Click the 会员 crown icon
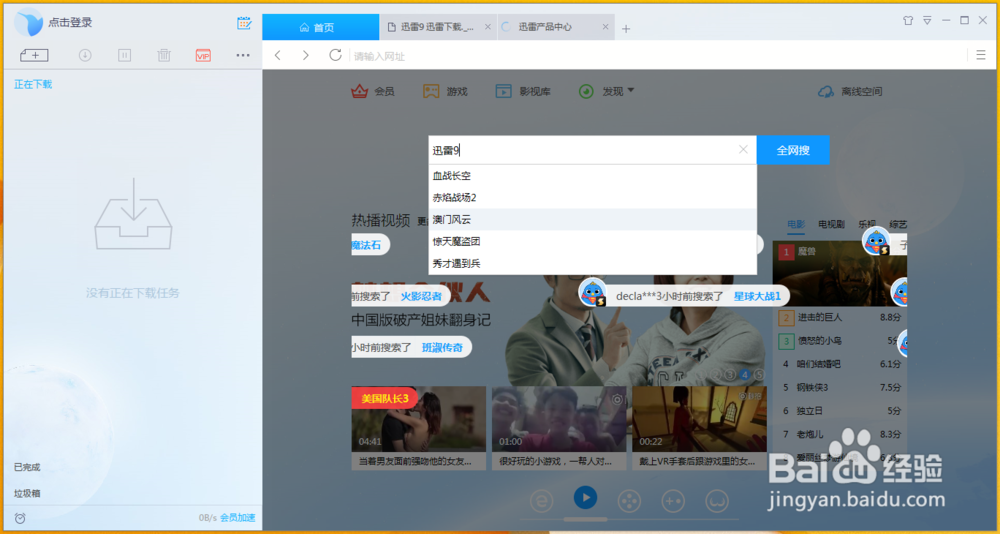This screenshot has width=1000, height=534. (x=360, y=91)
